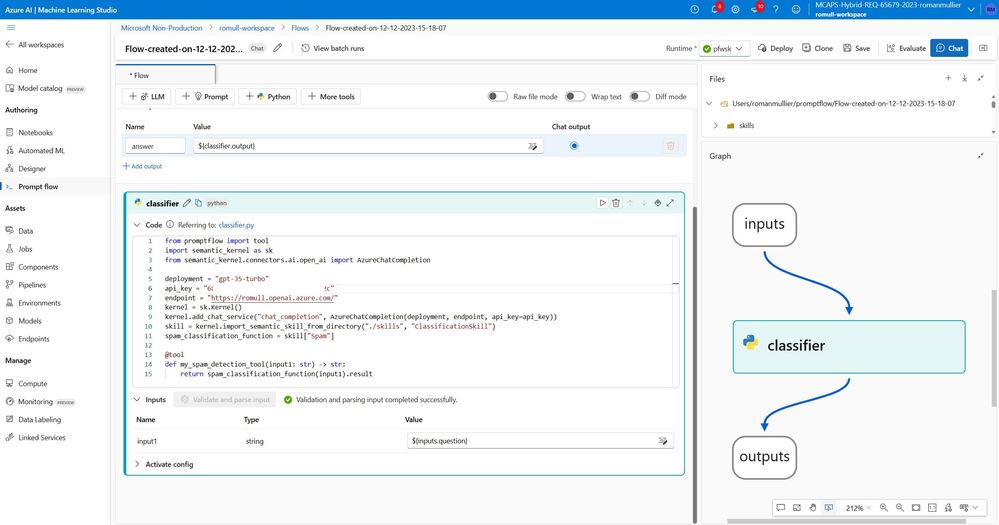Go to Endpoints in sidebar
This screenshot has height=525, width=999.
click(x=34, y=339)
